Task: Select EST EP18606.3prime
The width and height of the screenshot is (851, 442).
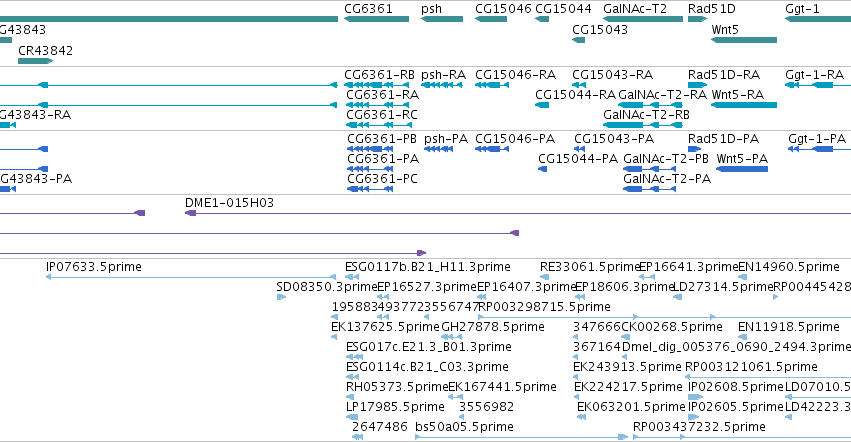Action: [x=580, y=297]
